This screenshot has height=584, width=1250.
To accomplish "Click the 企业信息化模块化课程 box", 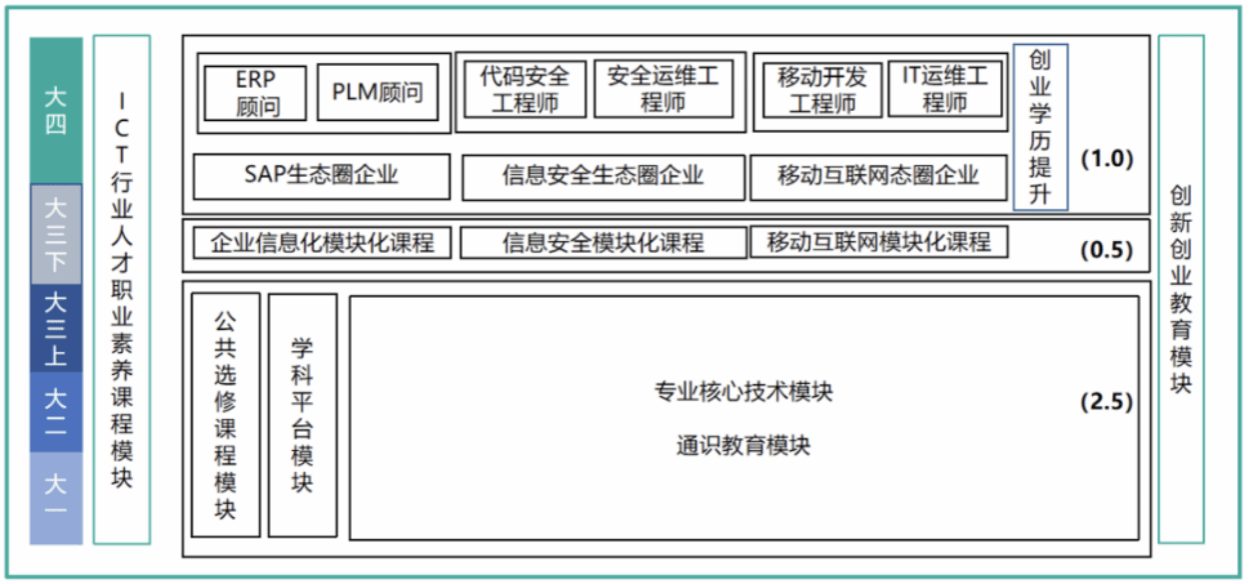I will coord(321,242).
